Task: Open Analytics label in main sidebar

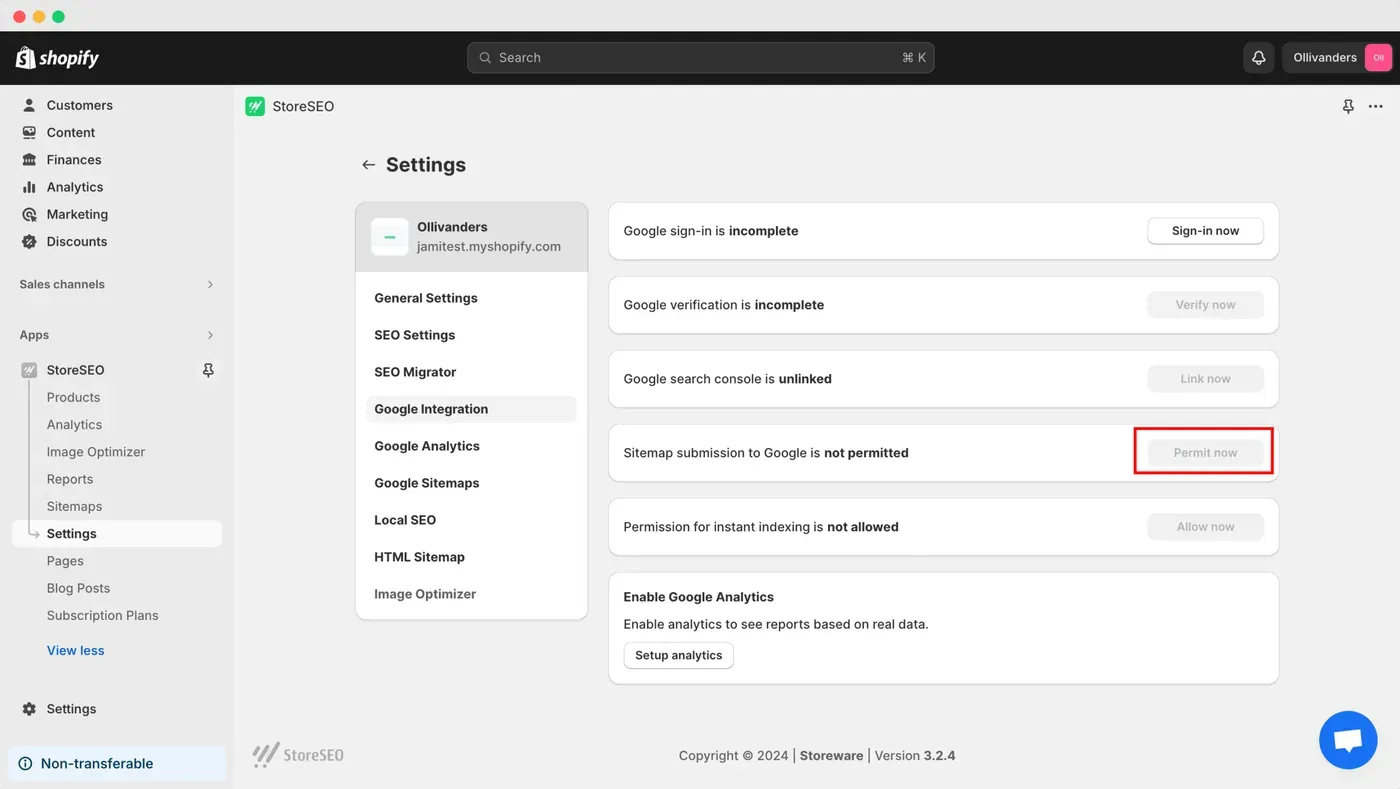Action: point(75,187)
